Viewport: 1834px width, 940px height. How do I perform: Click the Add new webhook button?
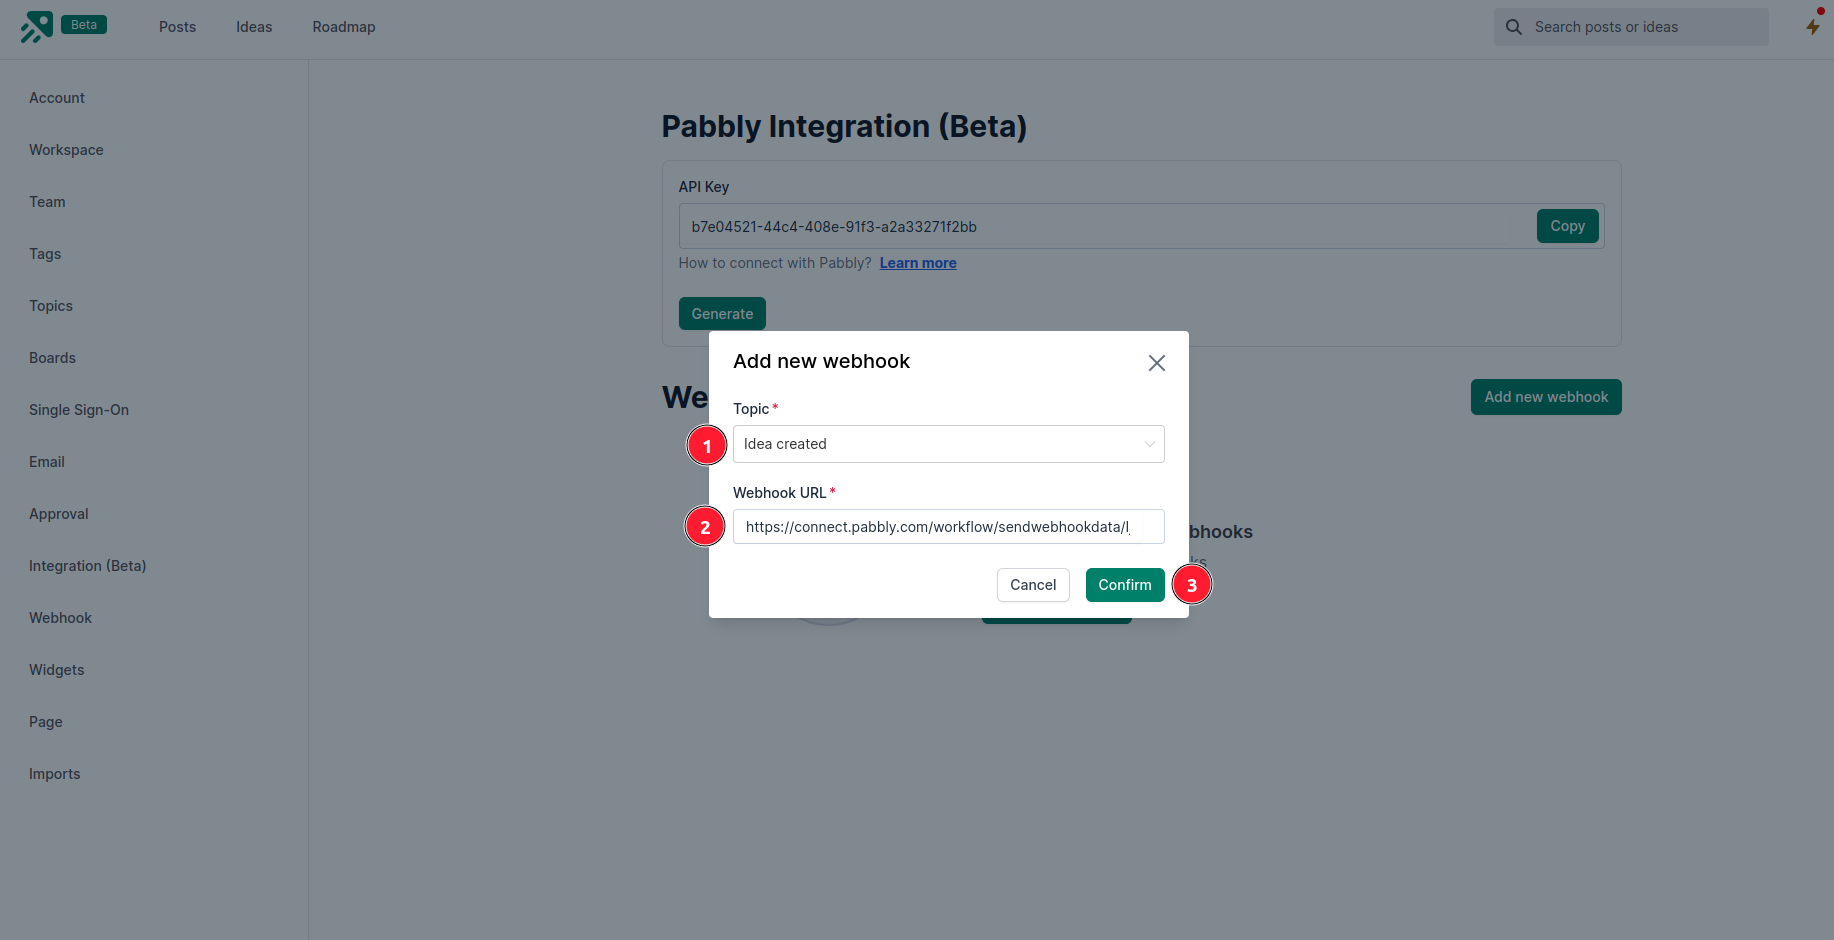1546,397
